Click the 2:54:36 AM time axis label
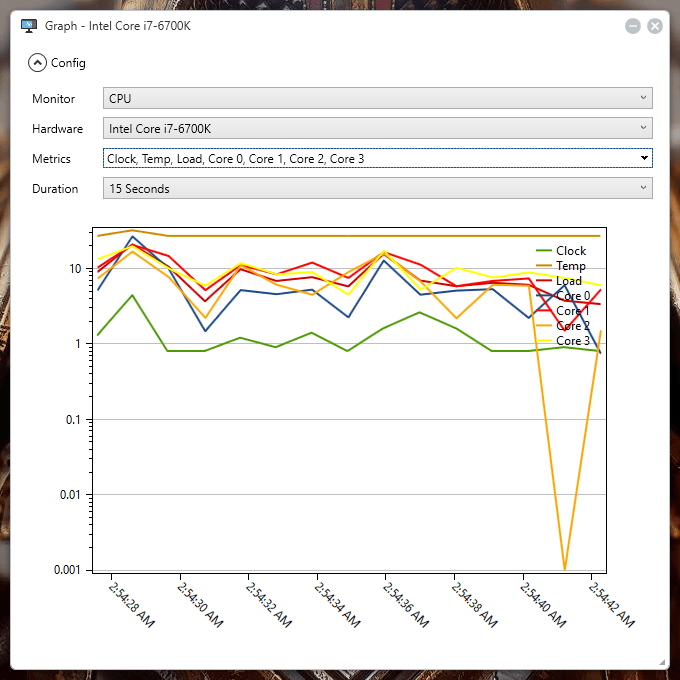This screenshot has width=680, height=680. [405, 605]
